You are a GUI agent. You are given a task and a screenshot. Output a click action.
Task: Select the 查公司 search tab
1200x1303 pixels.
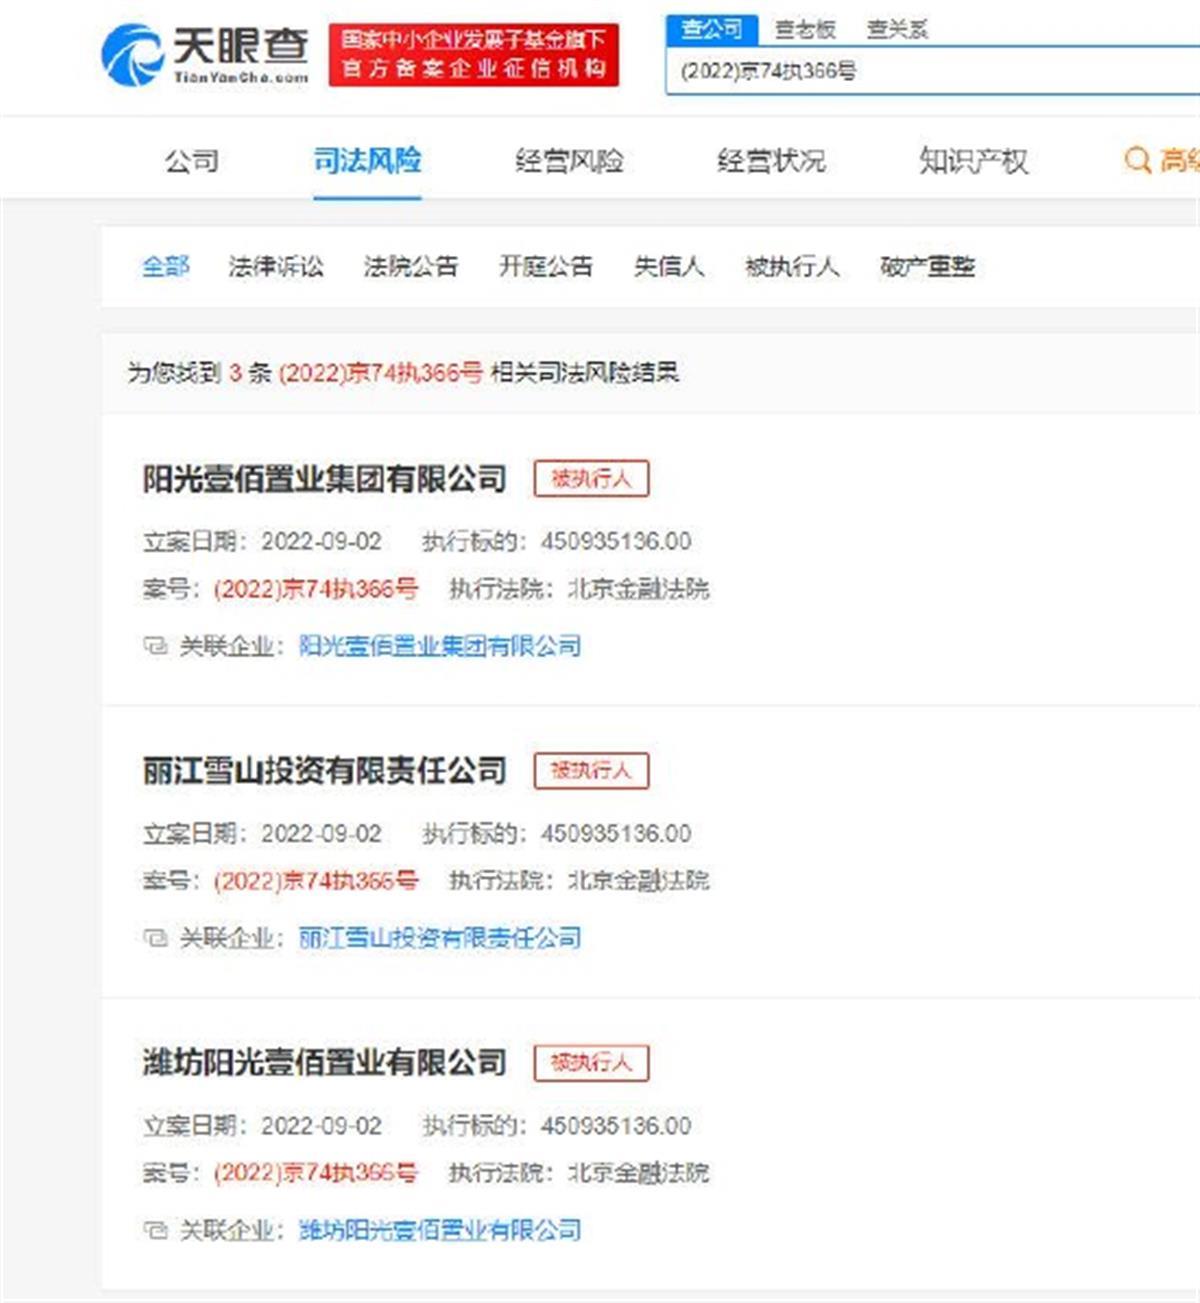(711, 29)
